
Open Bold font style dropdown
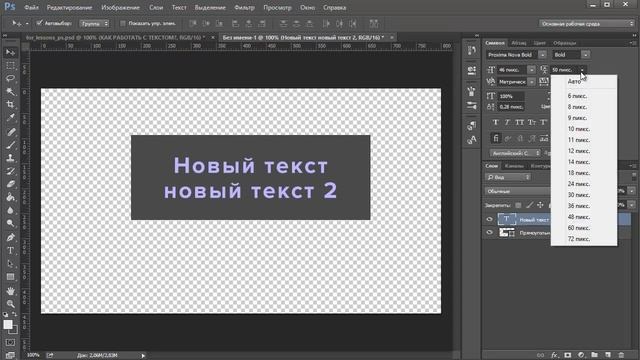click(585, 55)
